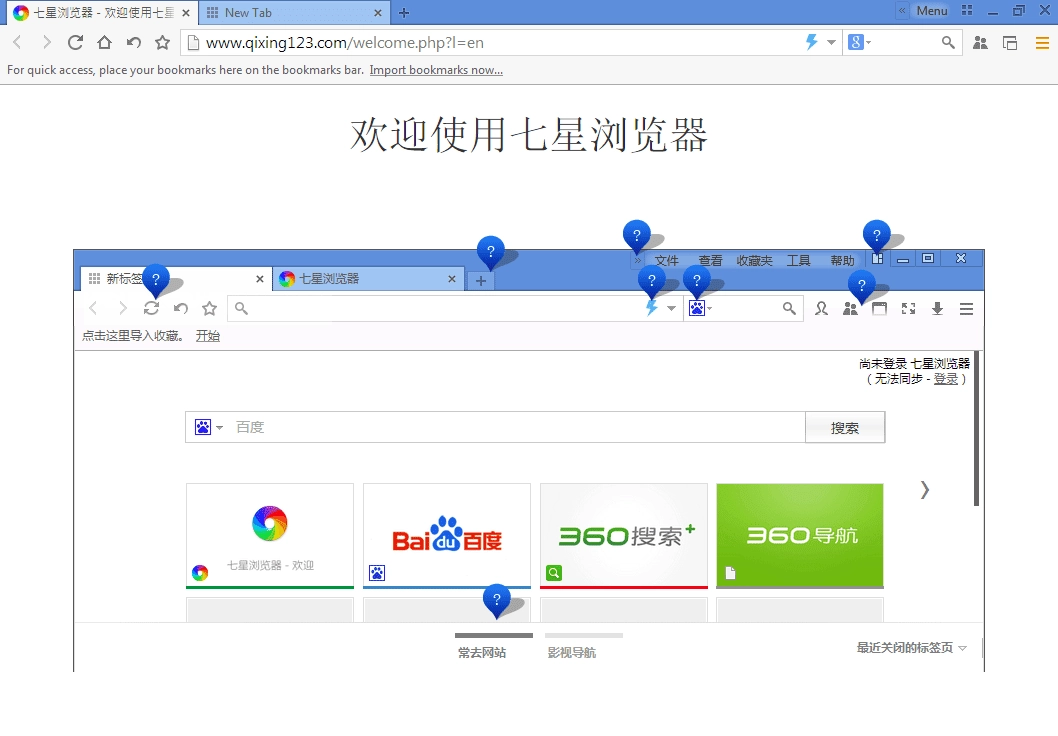Click the double-chevron icon left of Menu
1058x736 pixels.
[x=902, y=10]
